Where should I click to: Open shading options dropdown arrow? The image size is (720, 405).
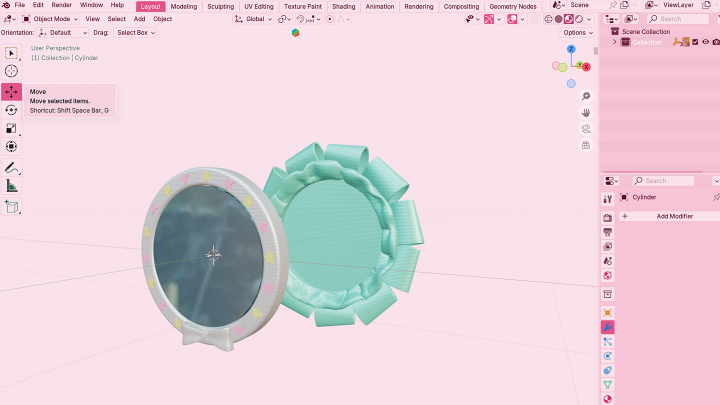pos(589,19)
